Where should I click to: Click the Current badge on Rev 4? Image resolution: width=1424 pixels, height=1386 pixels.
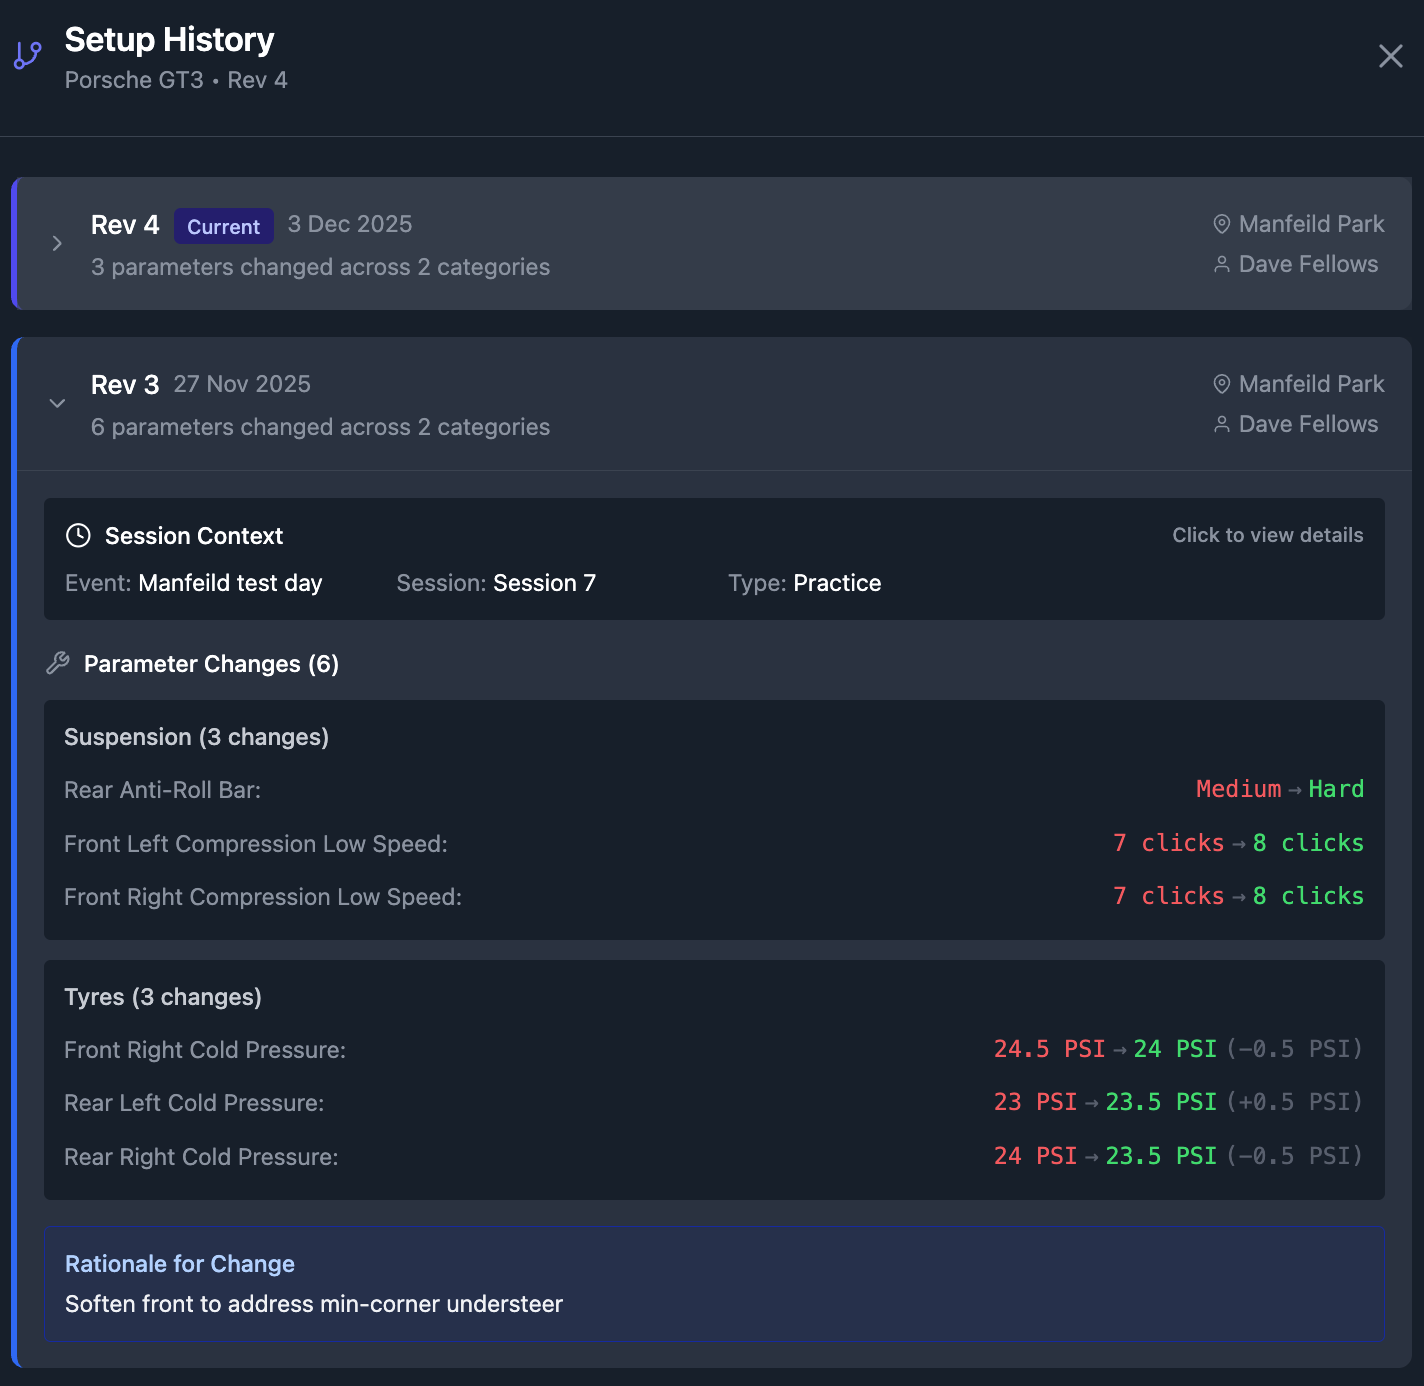[x=223, y=226]
